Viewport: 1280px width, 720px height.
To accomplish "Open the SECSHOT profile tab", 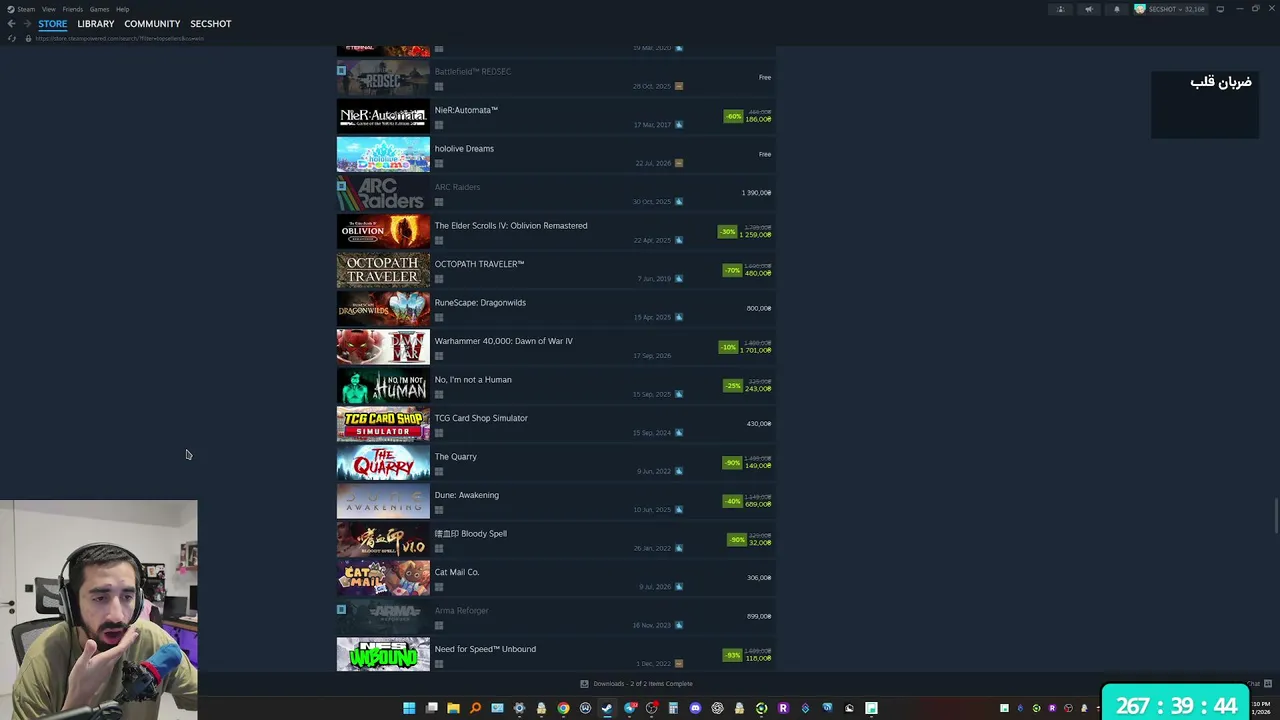I will point(211,24).
